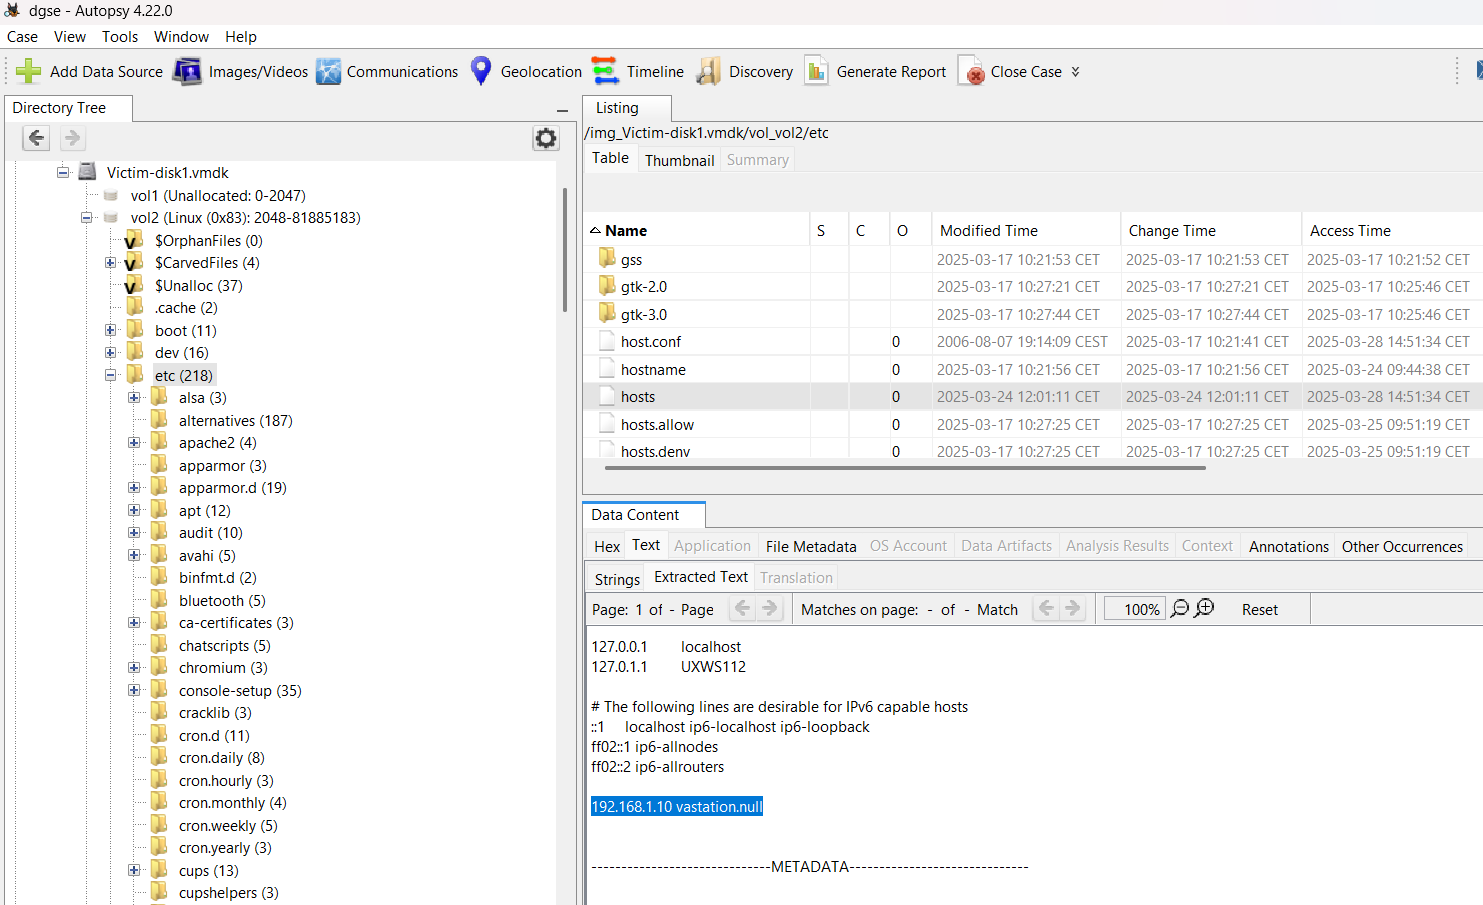Select the Extracted Text sub-tab
The image size is (1483, 905).
[x=701, y=577]
